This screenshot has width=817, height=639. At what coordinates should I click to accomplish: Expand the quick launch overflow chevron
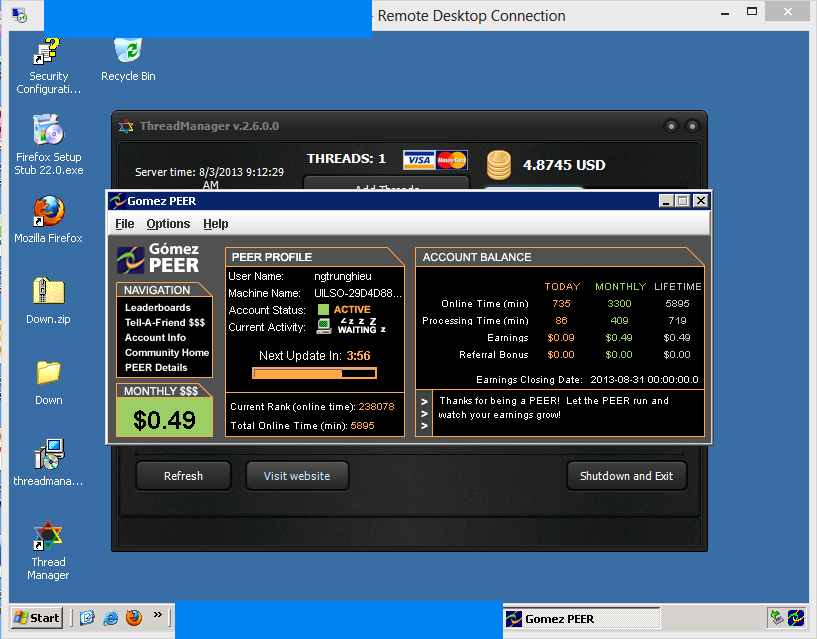[158, 615]
